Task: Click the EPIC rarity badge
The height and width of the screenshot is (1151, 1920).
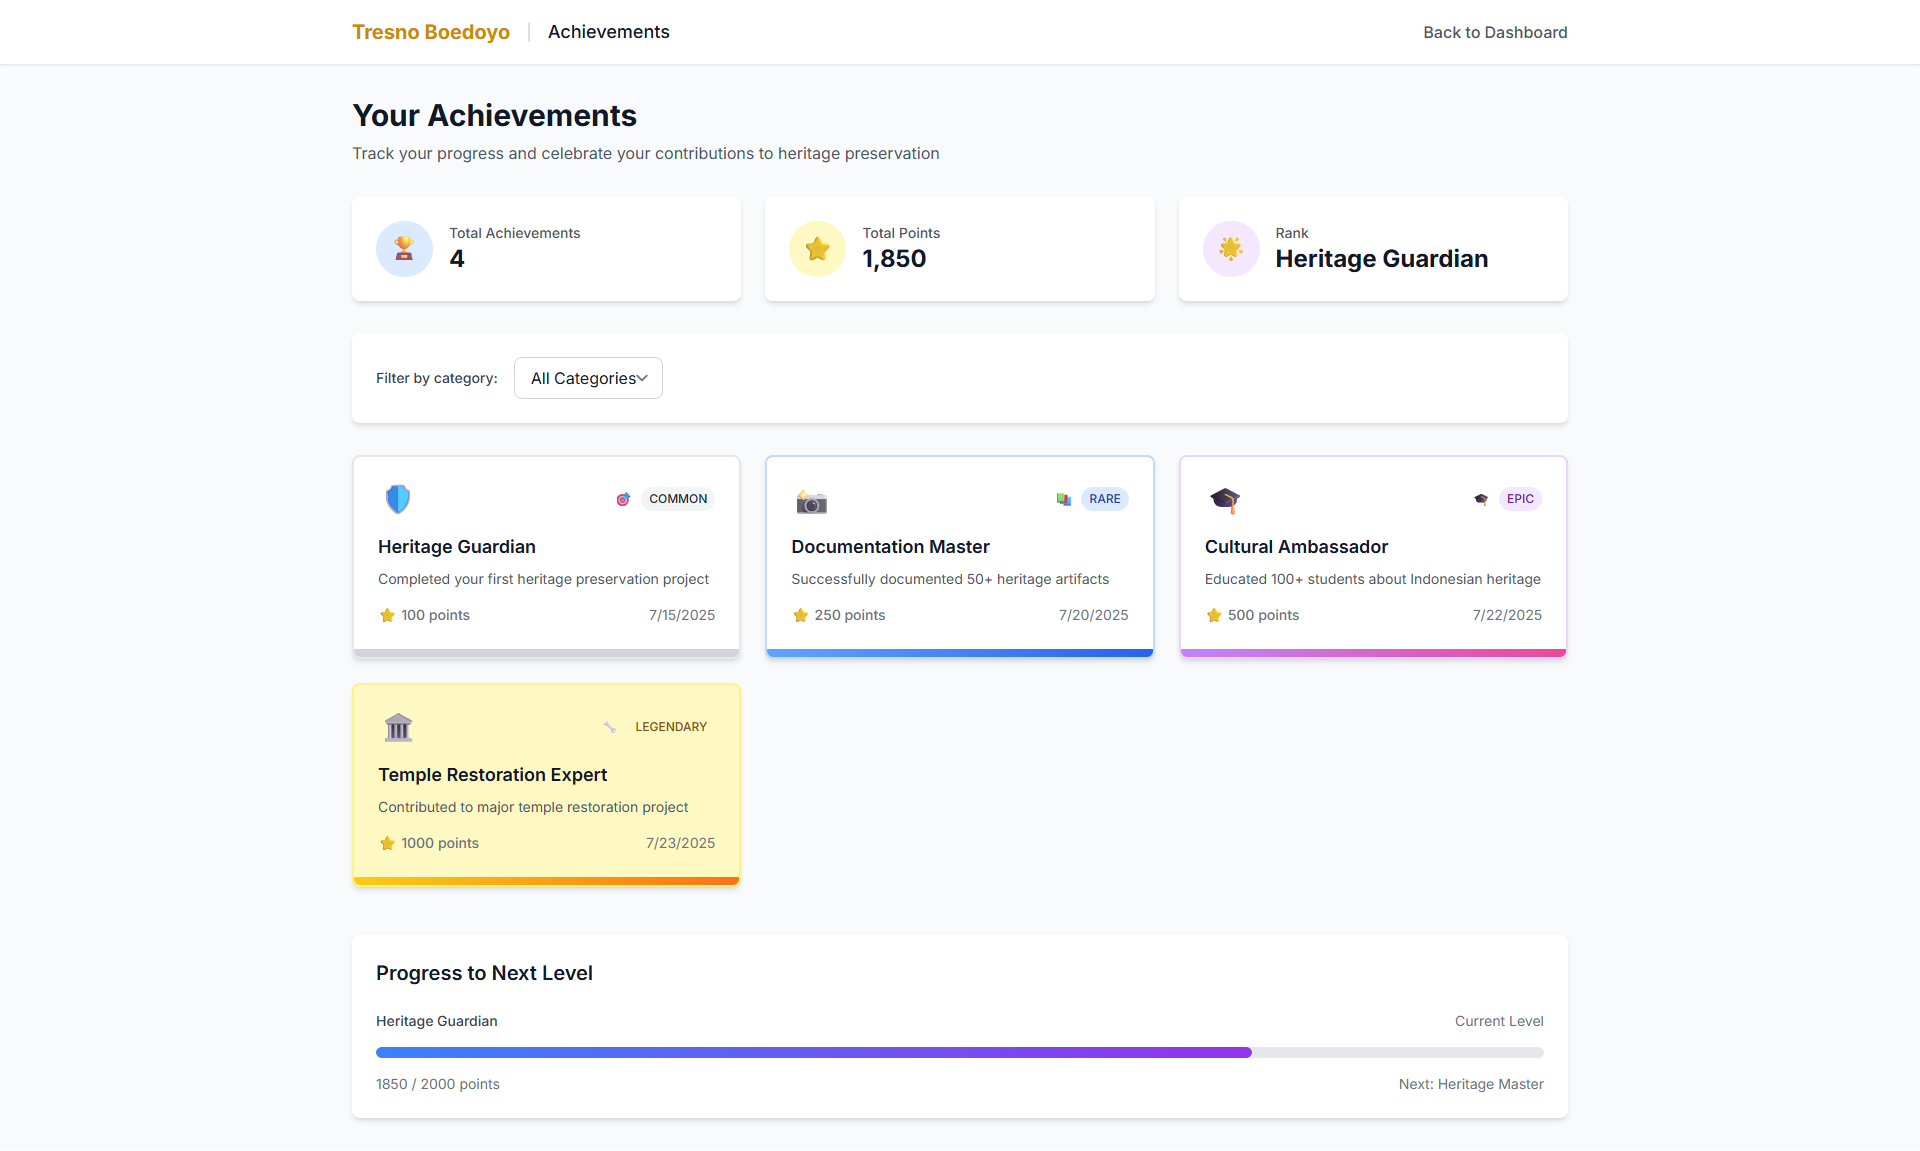Action: pos(1519,499)
